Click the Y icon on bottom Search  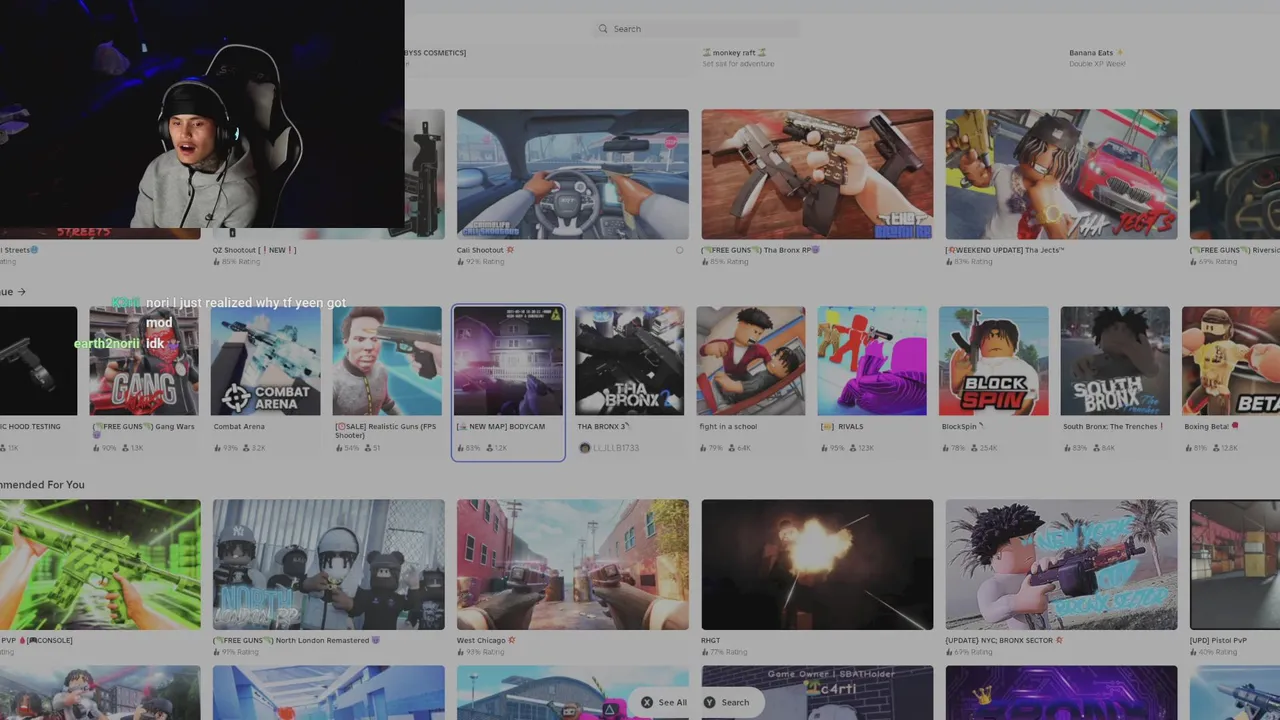(x=710, y=702)
